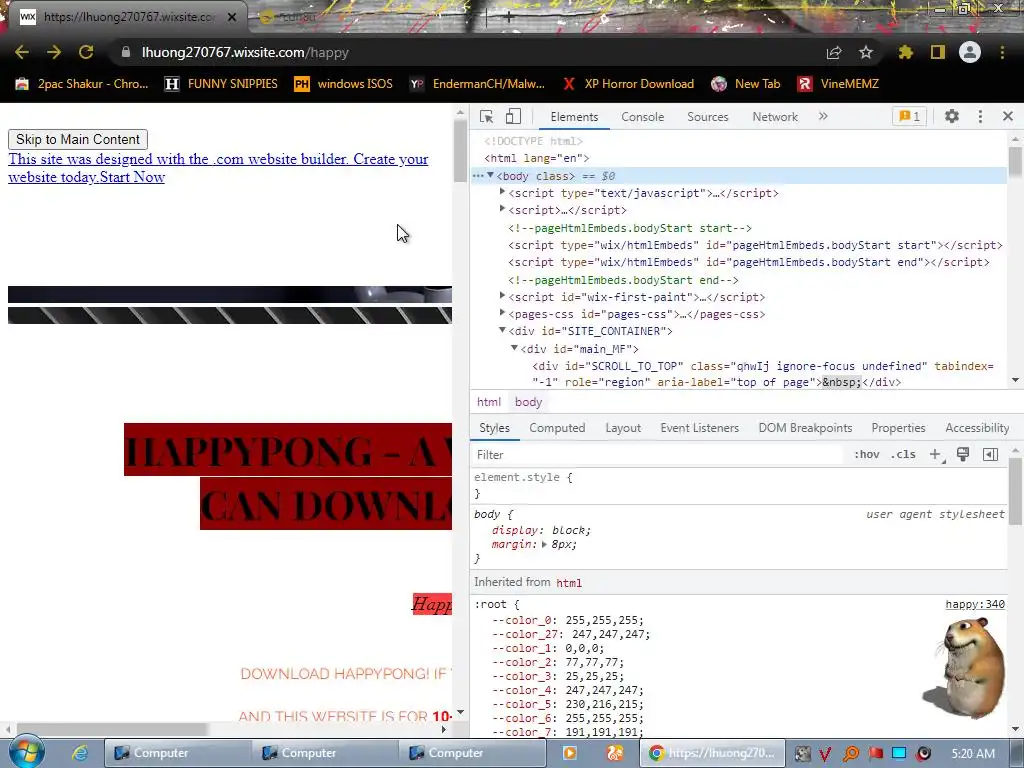The height and width of the screenshot is (768, 1024).
Task: Open the DevTools customize three-dot menu
Action: (x=980, y=116)
